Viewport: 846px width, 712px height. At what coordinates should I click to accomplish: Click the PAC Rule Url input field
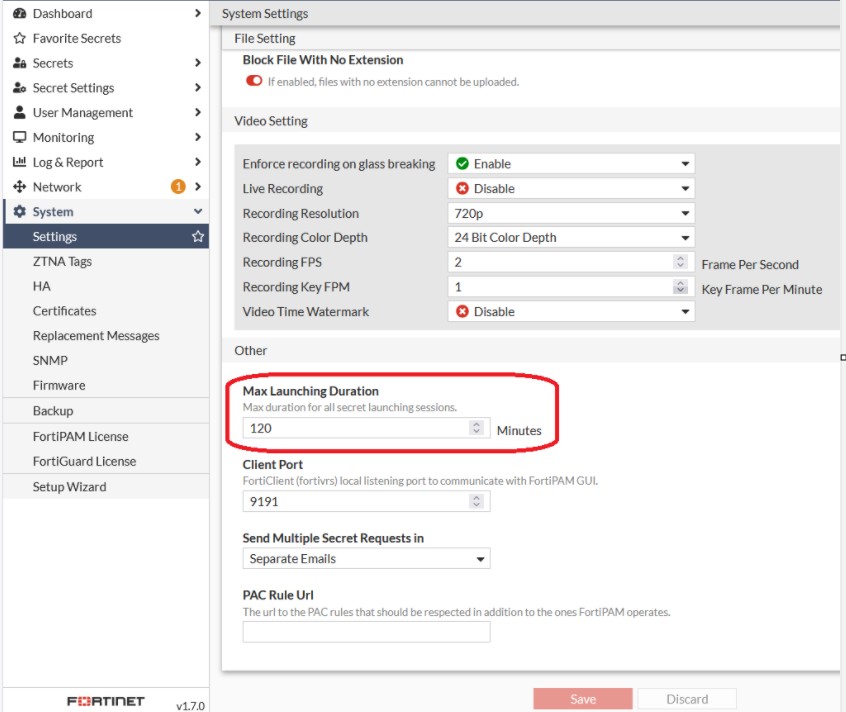coord(366,632)
